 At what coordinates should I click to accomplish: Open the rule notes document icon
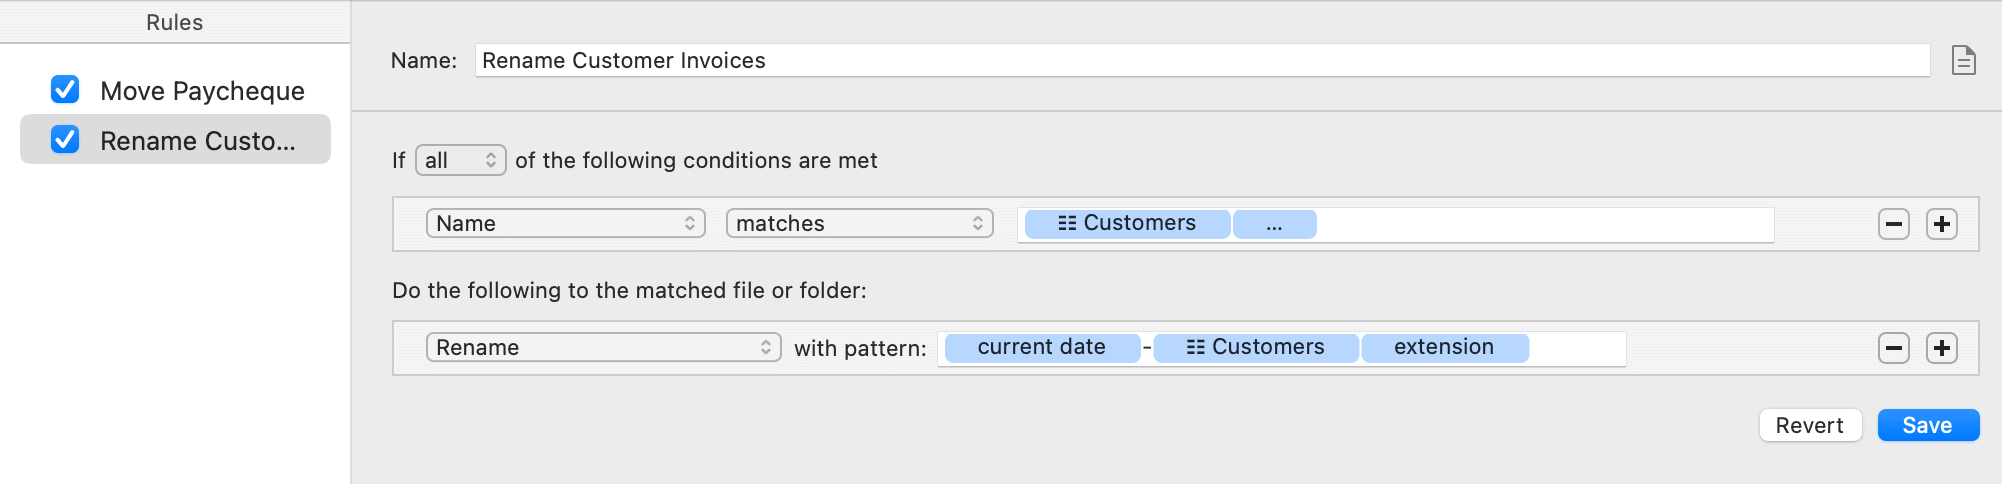point(1963,61)
